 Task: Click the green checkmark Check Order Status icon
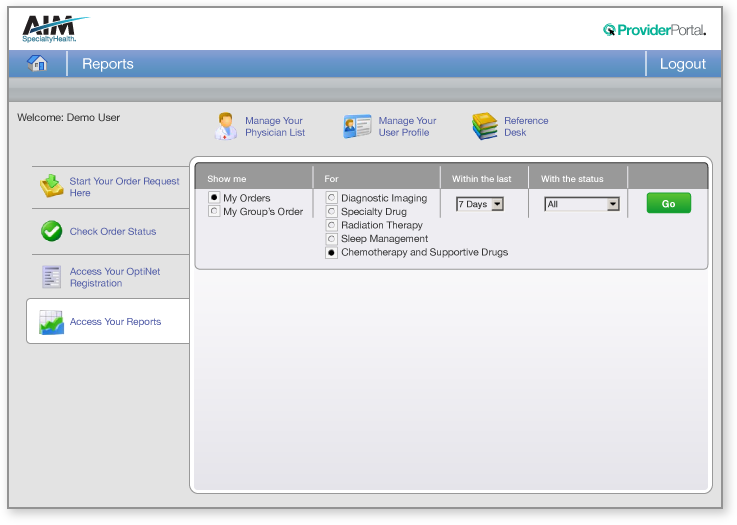pyautogui.click(x=52, y=231)
